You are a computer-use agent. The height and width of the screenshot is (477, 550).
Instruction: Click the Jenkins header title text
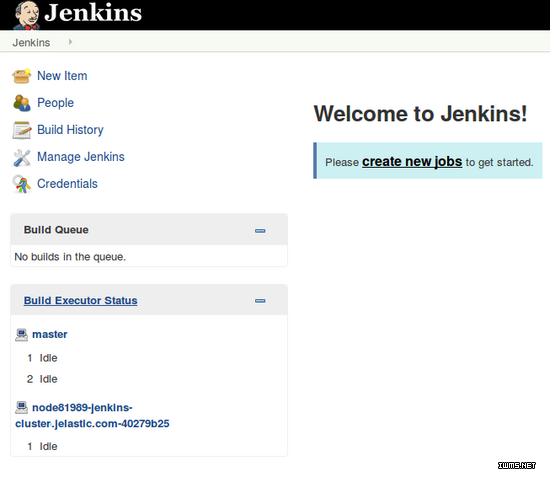pos(93,13)
